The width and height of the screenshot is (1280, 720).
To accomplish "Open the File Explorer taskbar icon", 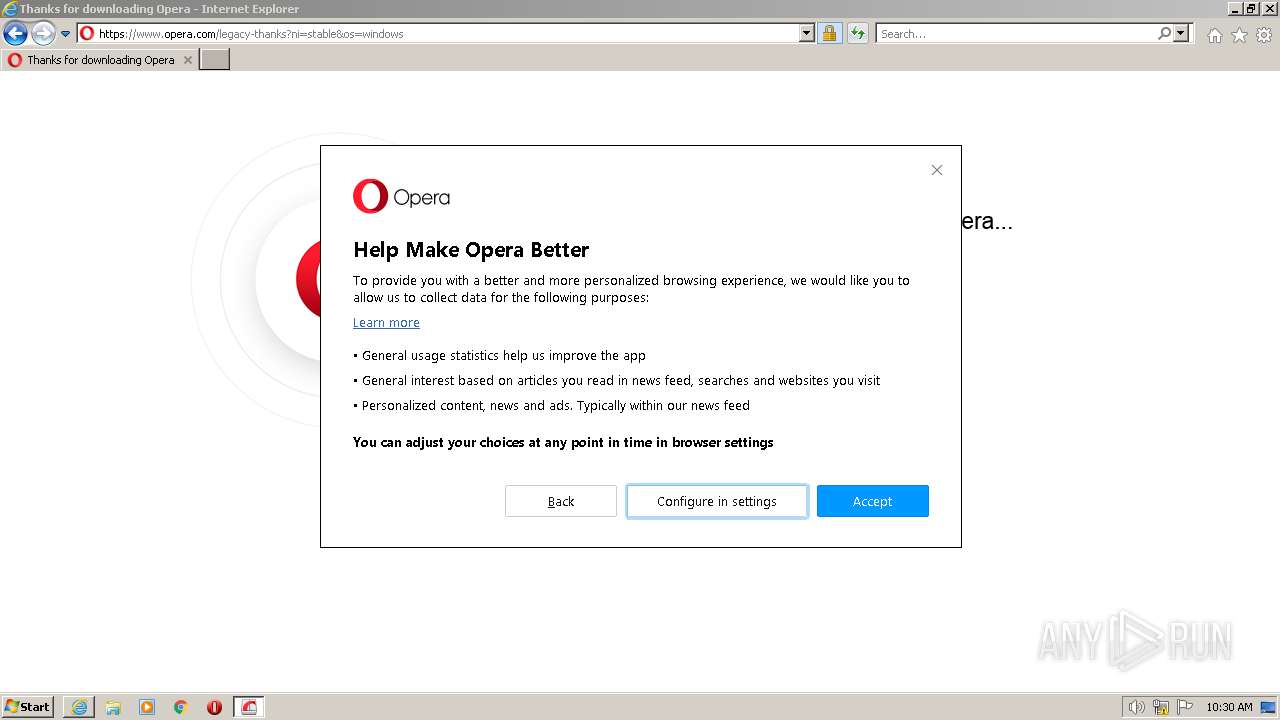I will 113,707.
